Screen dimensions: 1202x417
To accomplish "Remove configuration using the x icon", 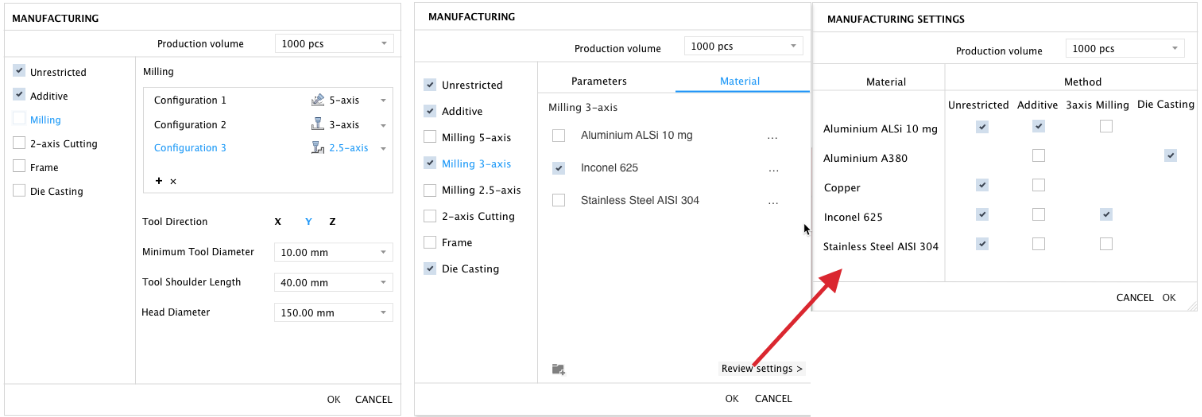I will [173, 181].
